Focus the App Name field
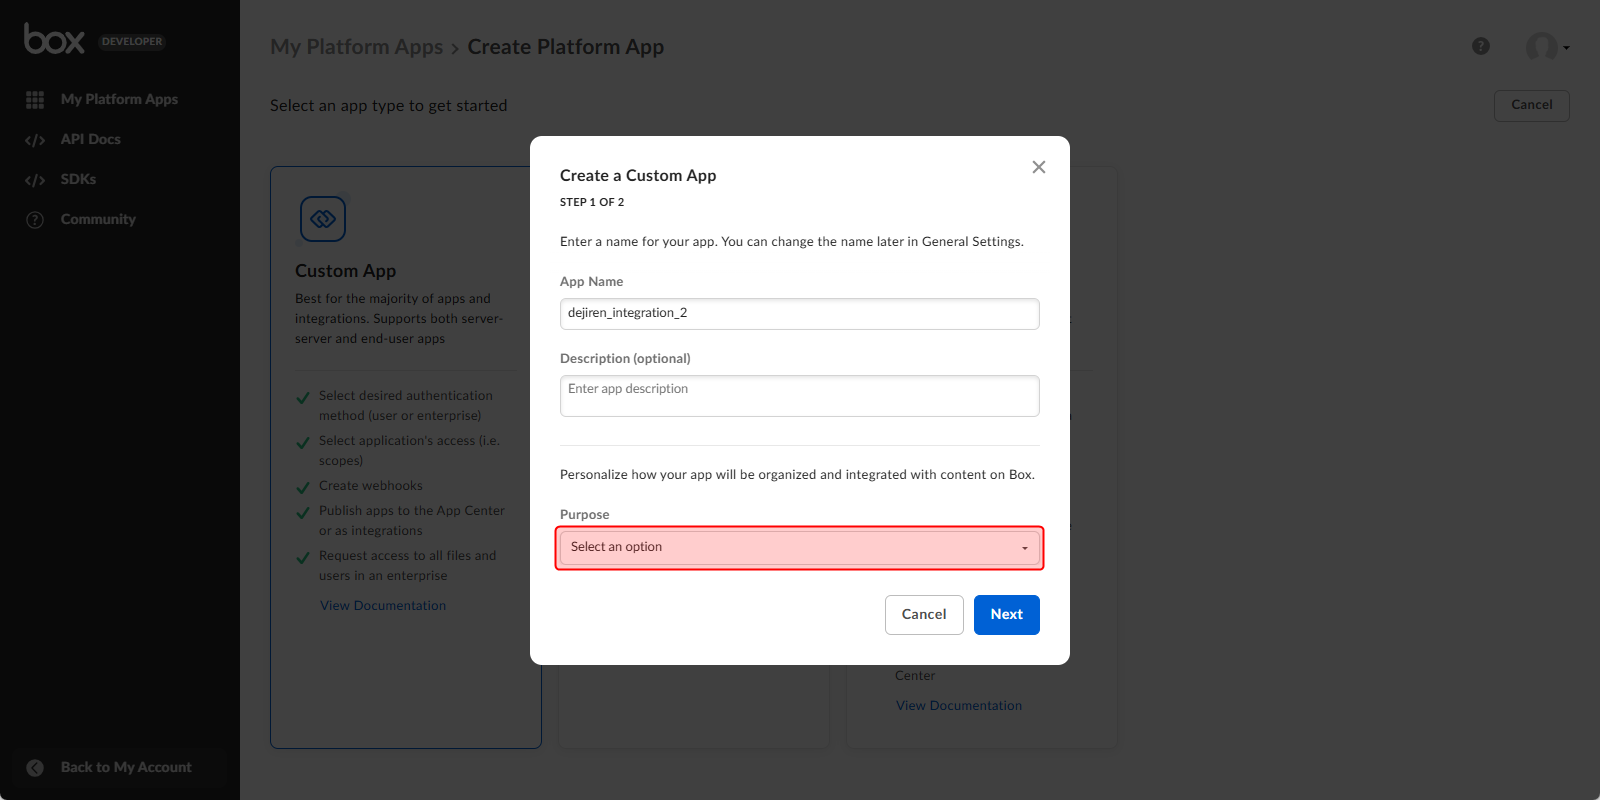This screenshot has height=800, width=1600. click(800, 314)
